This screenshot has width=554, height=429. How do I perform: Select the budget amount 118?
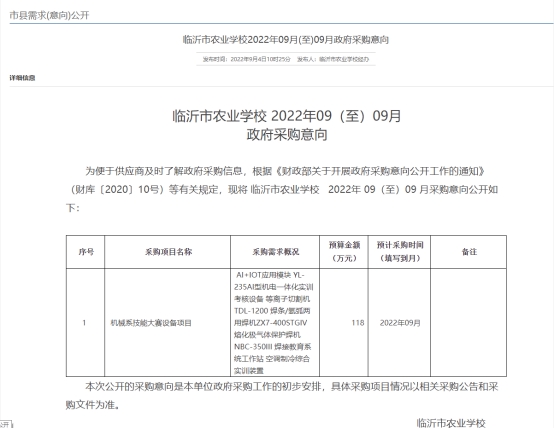pyautogui.click(x=358, y=323)
